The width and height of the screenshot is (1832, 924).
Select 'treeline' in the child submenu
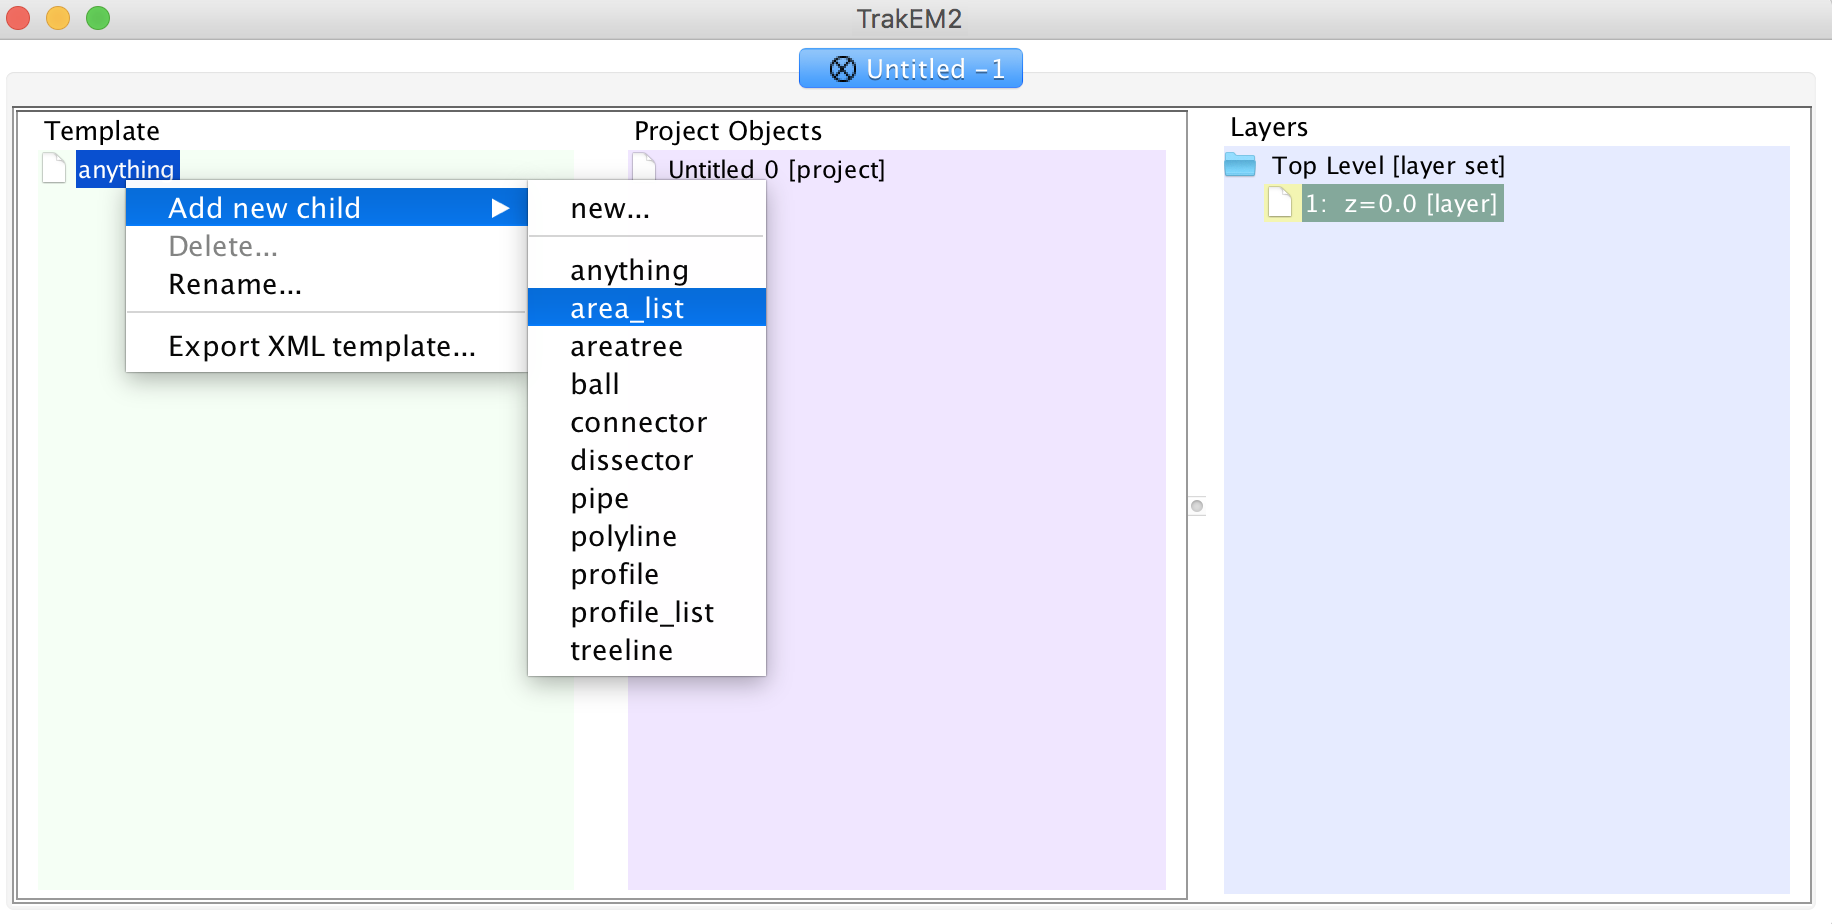646,650
